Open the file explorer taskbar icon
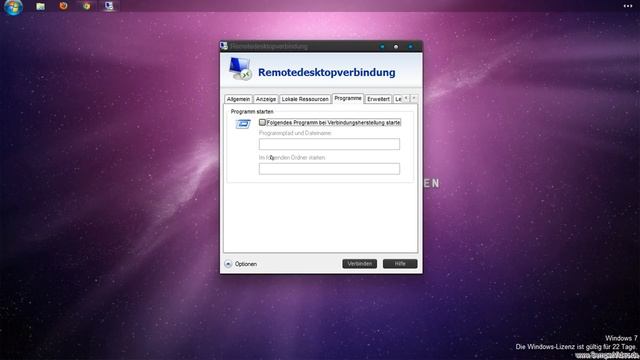 (x=40, y=6)
